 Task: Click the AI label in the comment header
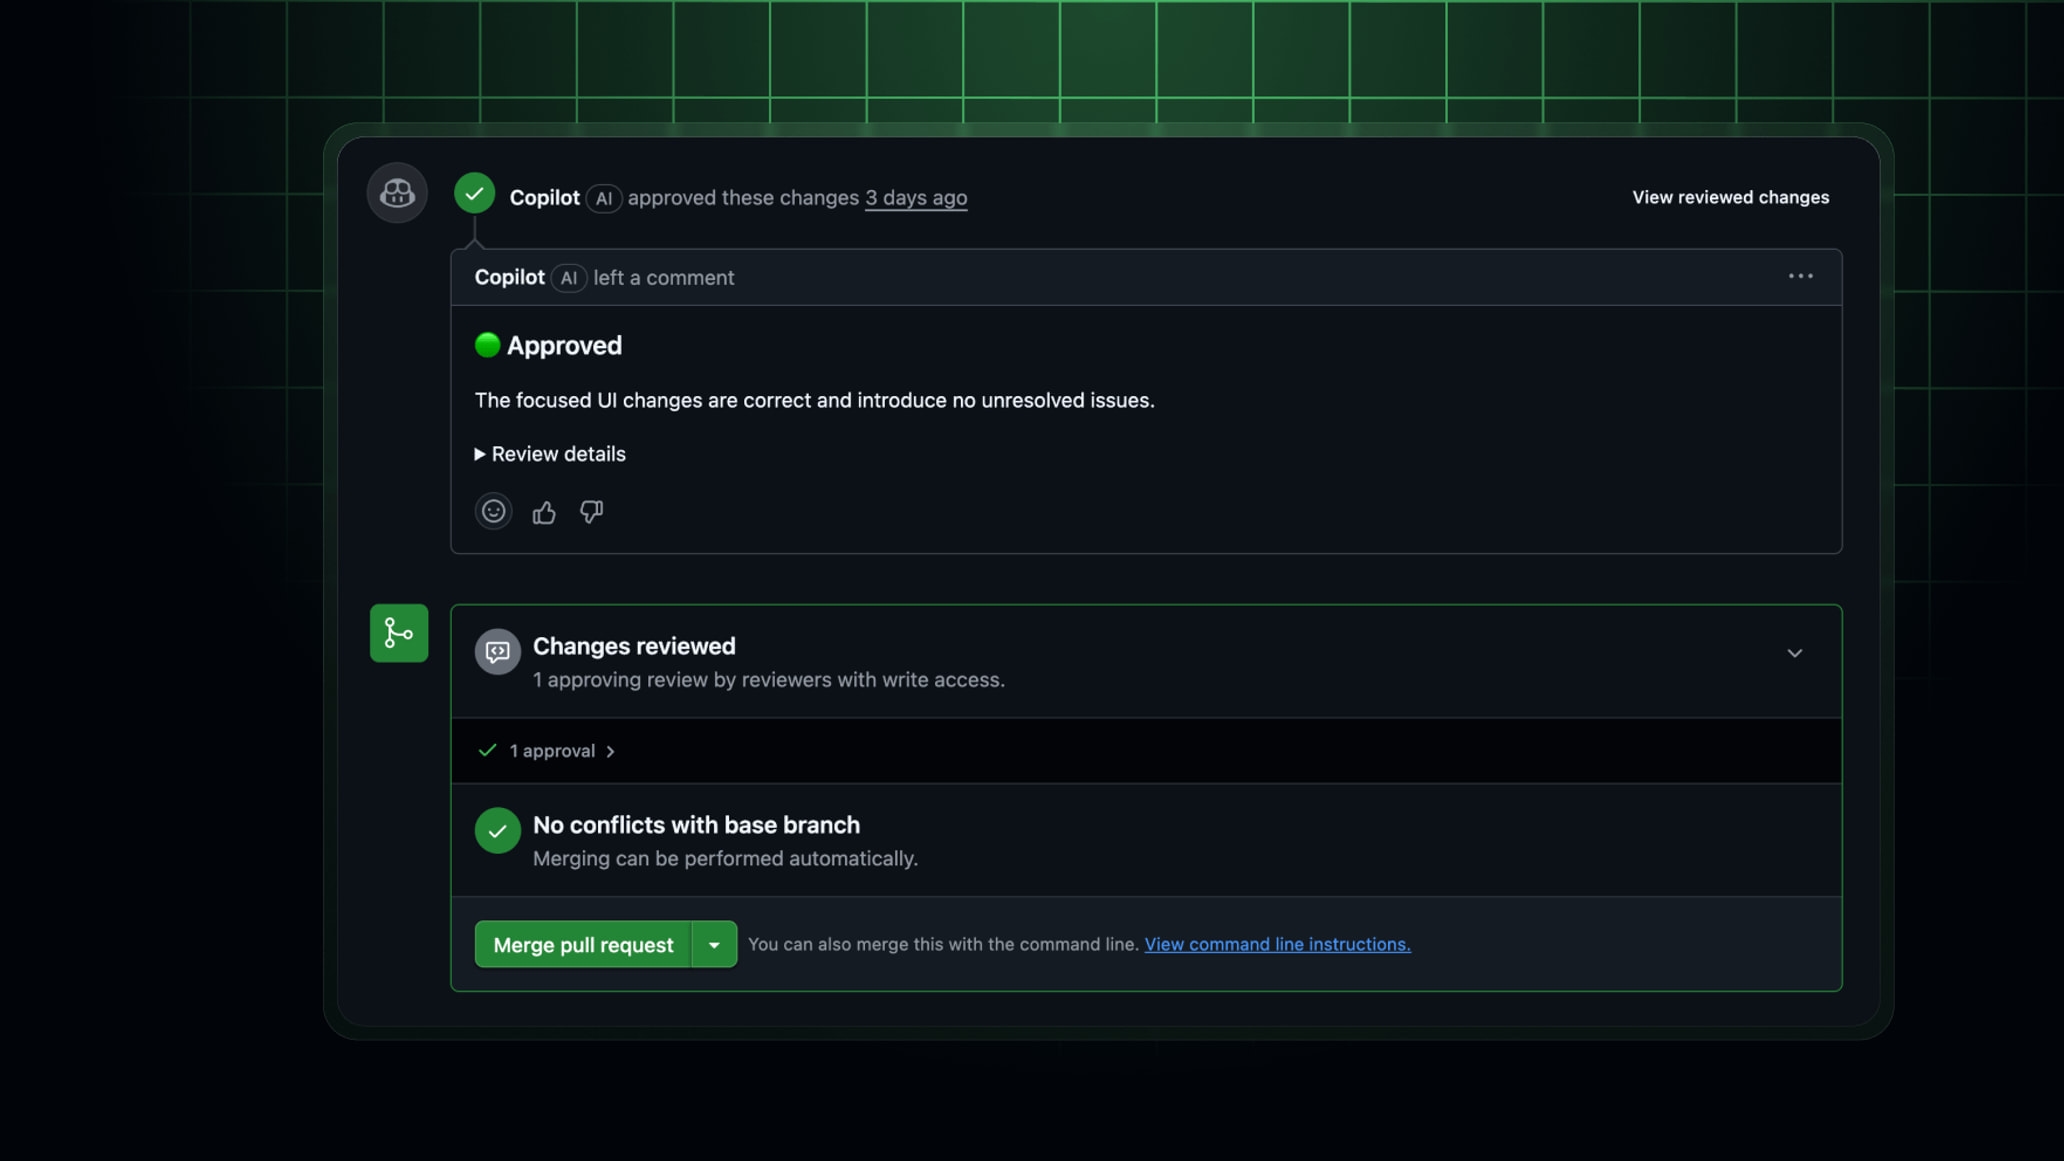(568, 278)
